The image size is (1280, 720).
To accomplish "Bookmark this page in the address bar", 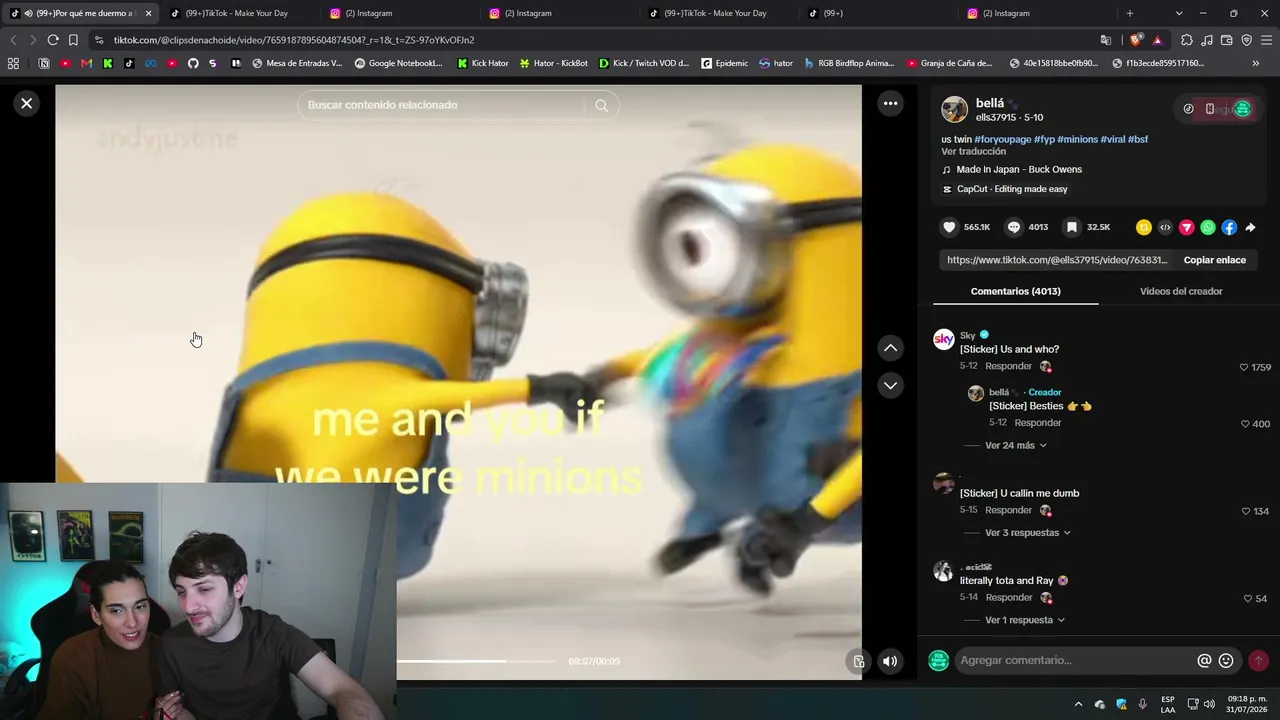I will 73,40.
